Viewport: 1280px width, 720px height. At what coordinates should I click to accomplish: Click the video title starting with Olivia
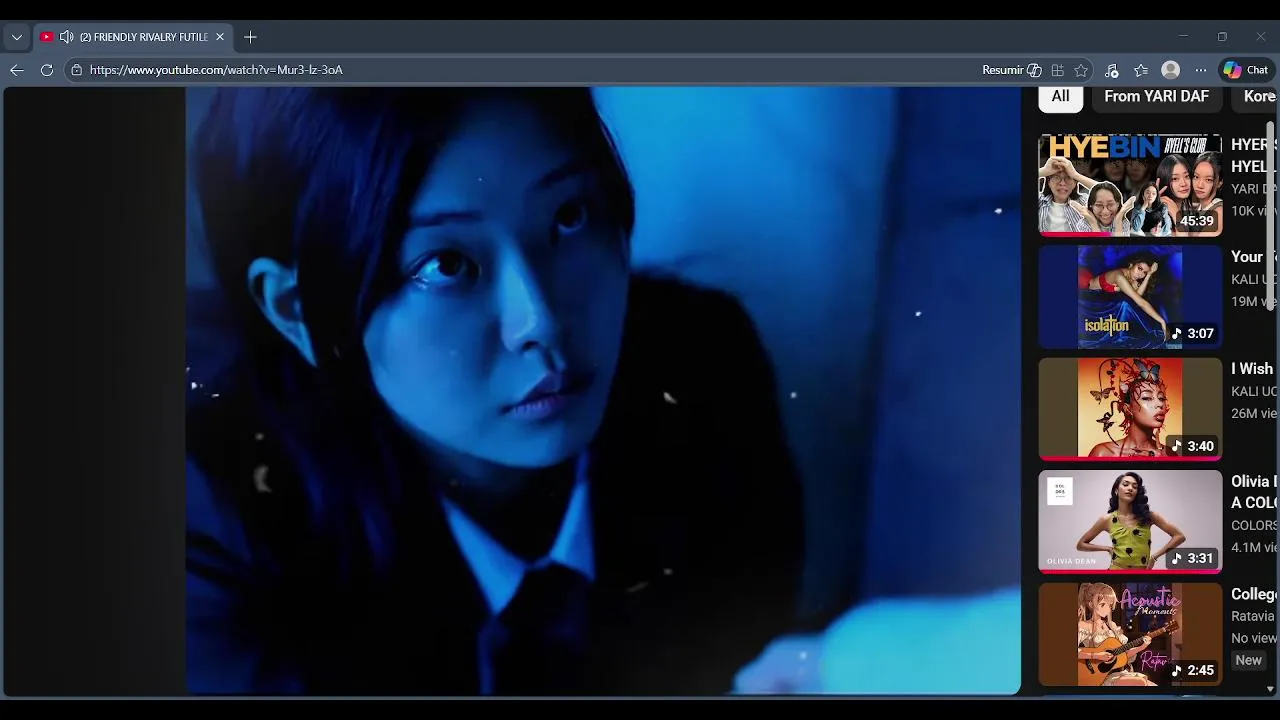pos(1253,492)
